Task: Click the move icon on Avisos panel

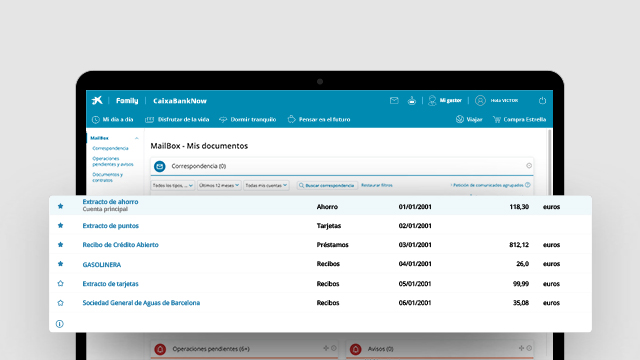Action: pos(521,348)
